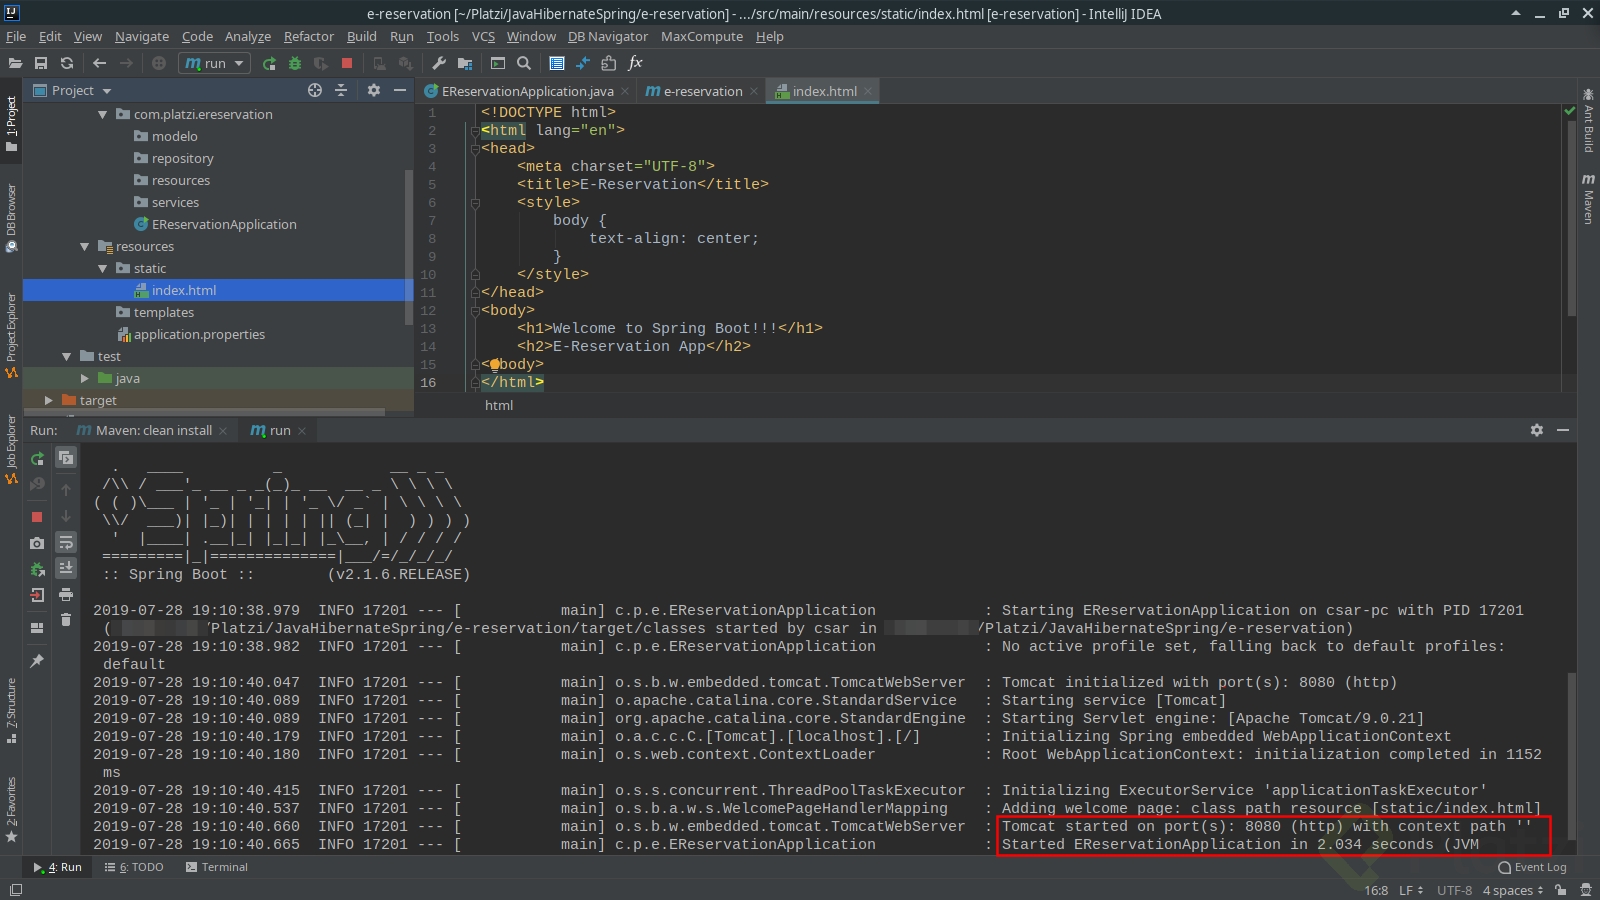The image size is (1600, 900).
Task: Open the run configuration dropdown
Action: click(x=213, y=63)
